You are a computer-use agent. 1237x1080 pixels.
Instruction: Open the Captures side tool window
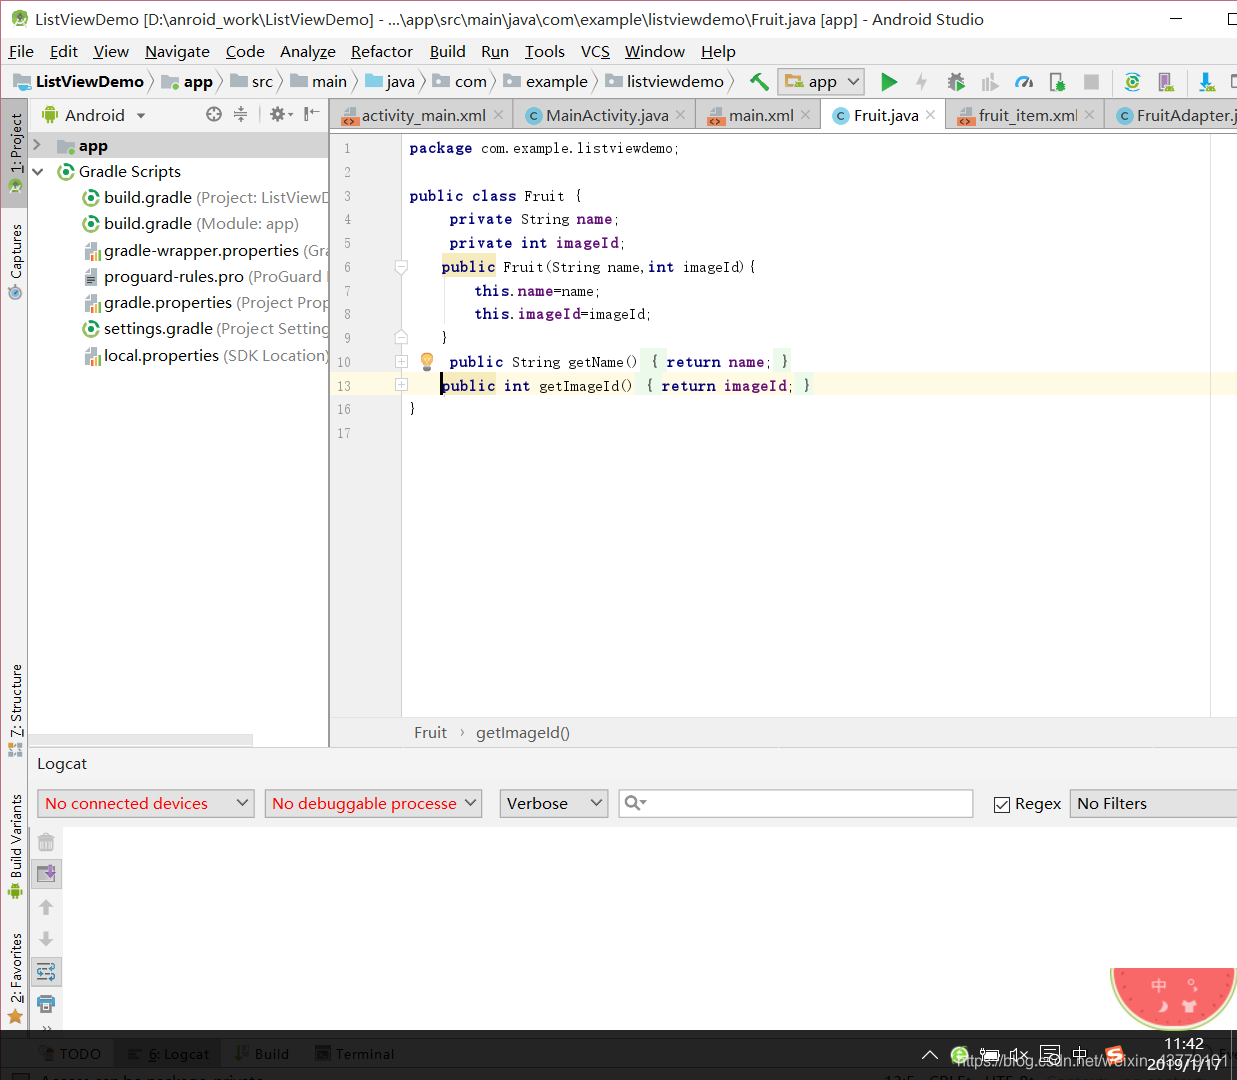pos(15,262)
